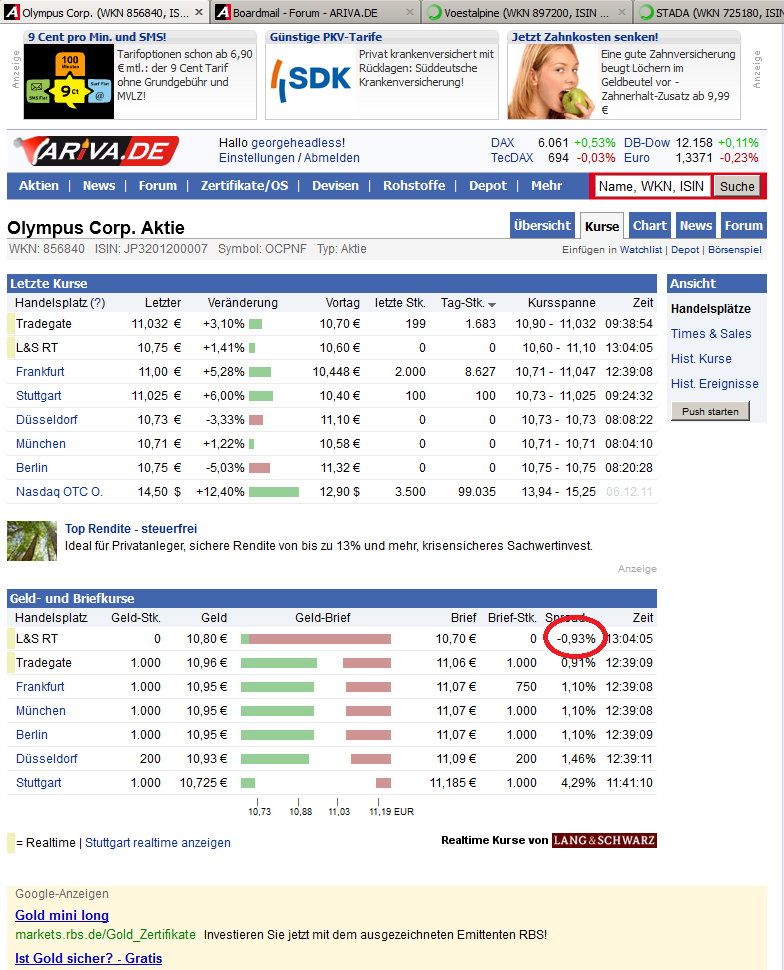Click the Börsenspiel link

[734, 250]
